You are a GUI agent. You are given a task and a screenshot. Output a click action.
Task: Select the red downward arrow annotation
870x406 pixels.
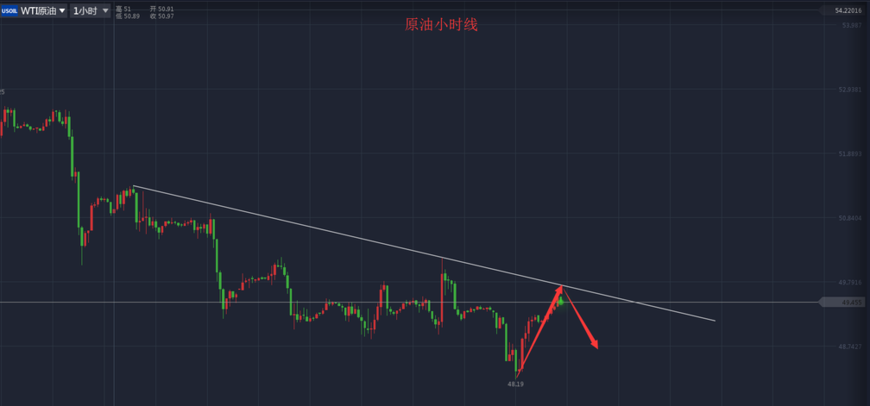[580, 317]
